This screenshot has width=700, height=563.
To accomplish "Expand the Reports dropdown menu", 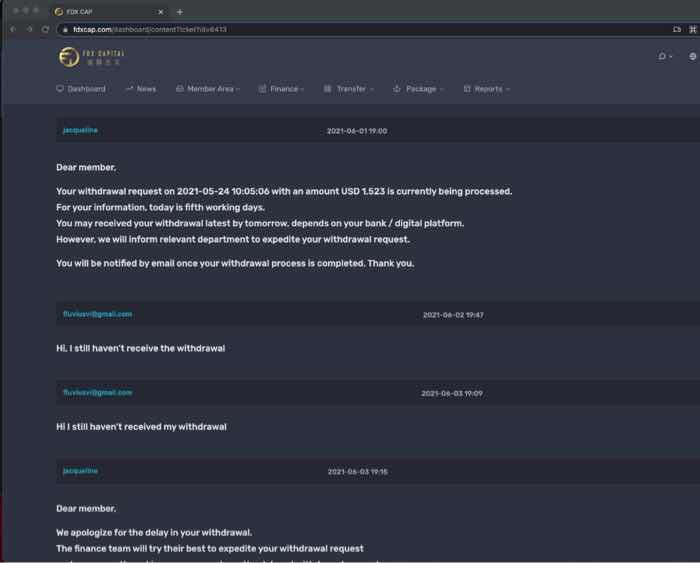I will pyautogui.click(x=487, y=89).
